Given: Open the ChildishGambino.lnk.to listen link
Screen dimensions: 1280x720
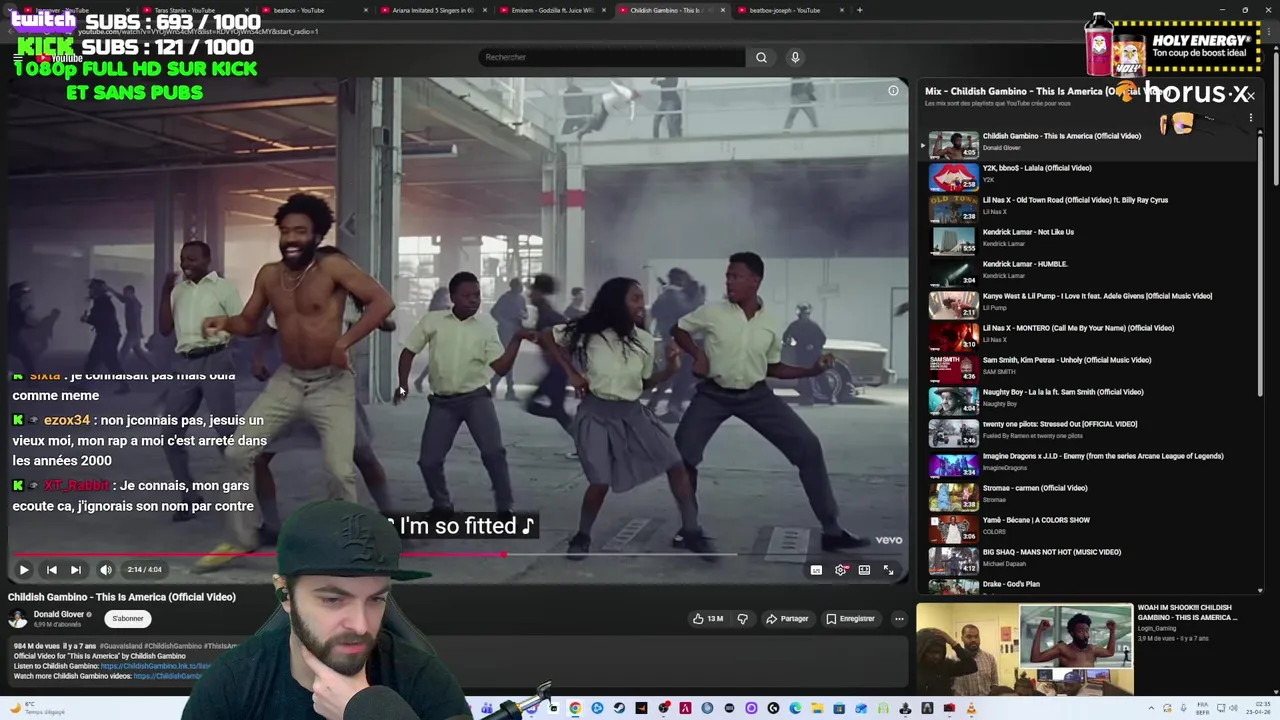Looking at the screenshot, I should coord(155,666).
